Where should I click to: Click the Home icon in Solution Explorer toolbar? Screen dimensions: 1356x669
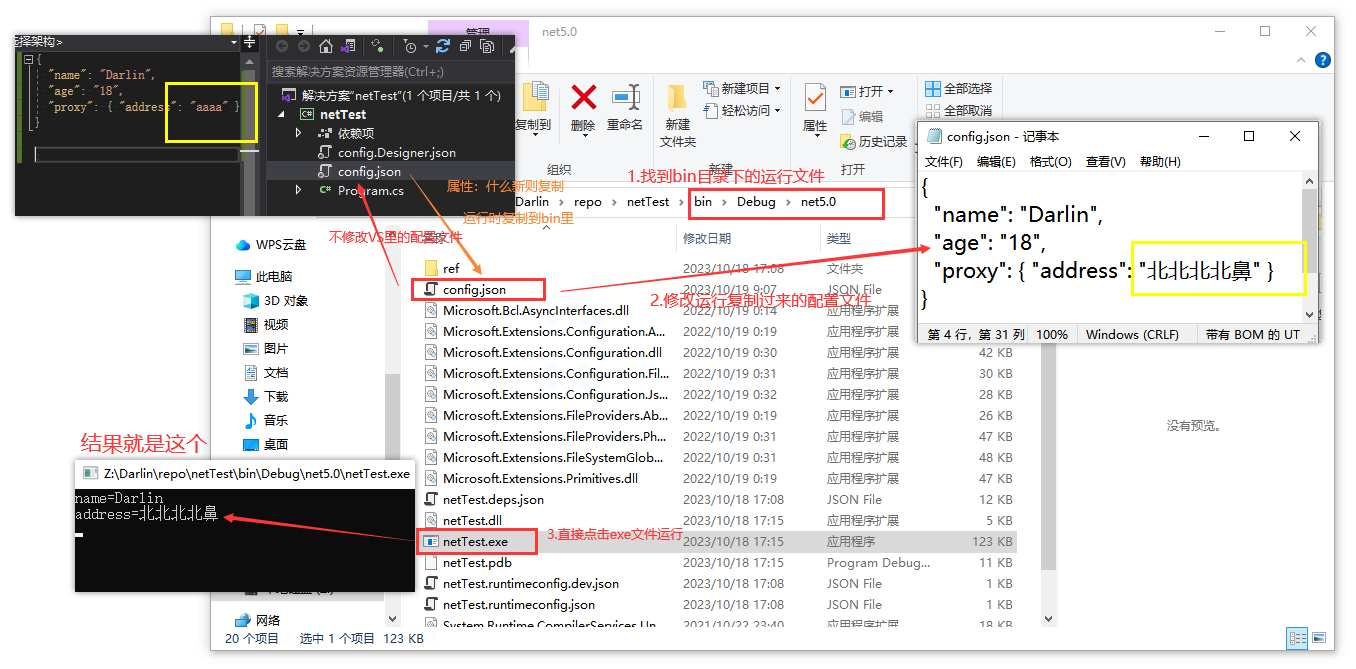(x=327, y=47)
